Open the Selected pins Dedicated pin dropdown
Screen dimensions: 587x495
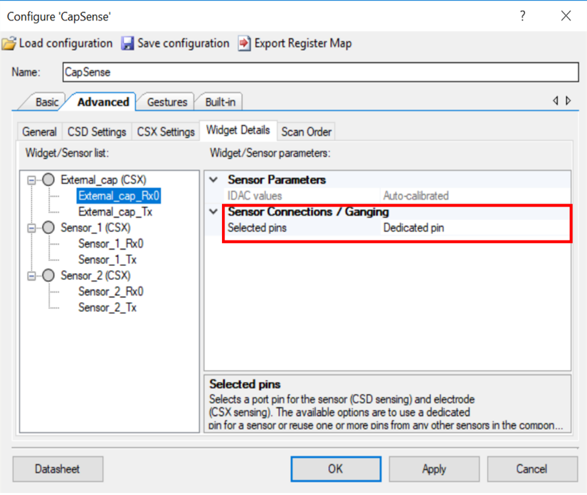(475, 228)
